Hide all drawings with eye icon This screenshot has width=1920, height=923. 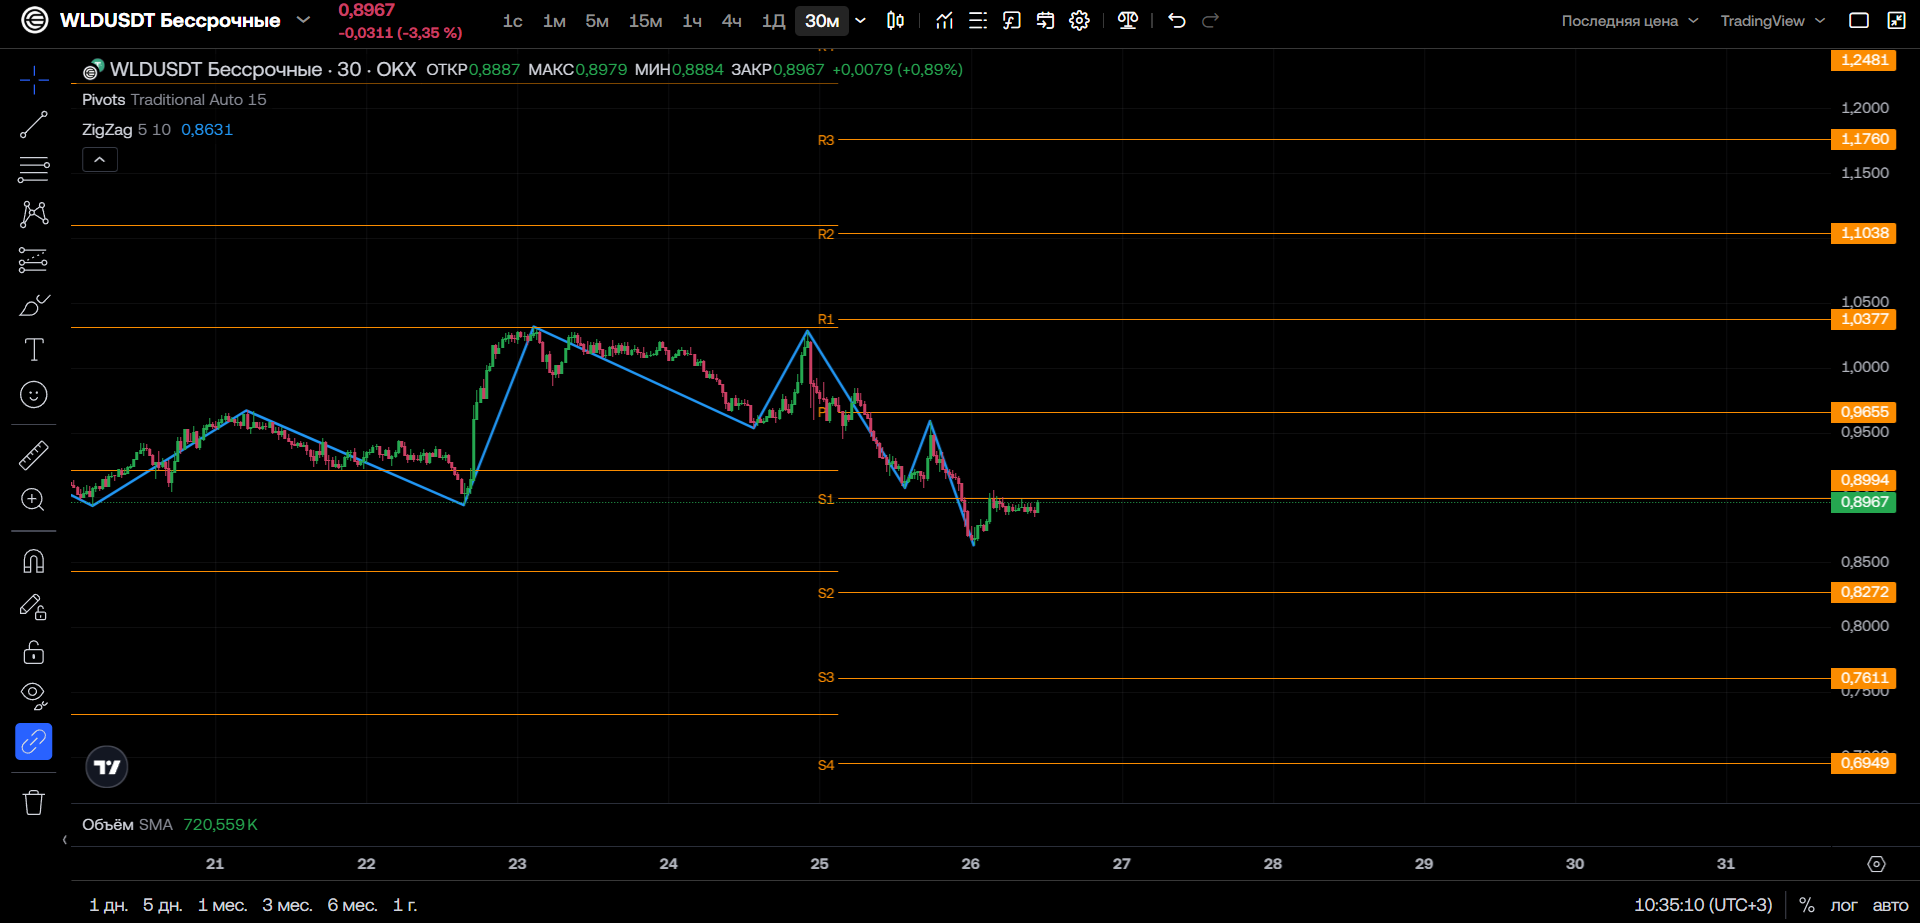tap(33, 696)
